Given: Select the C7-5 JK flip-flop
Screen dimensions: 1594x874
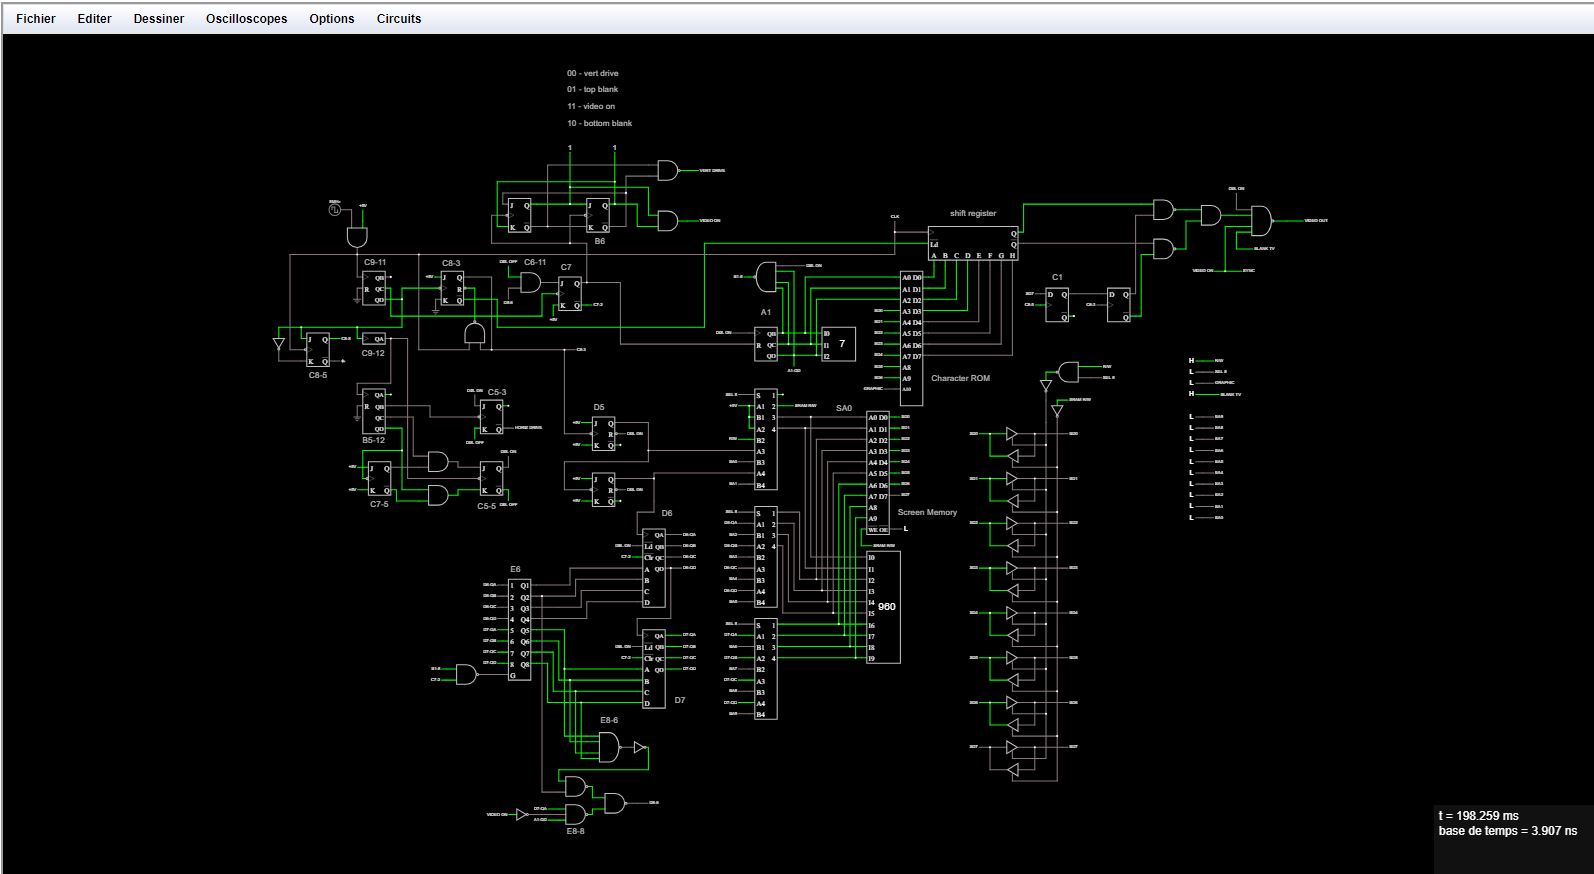Looking at the screenshot, I should pos(379,479).
